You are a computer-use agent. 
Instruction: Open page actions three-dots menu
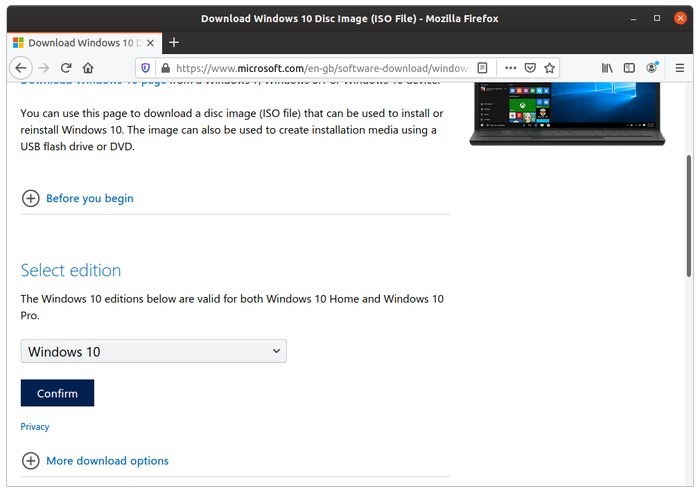click(x=510, y=68)
